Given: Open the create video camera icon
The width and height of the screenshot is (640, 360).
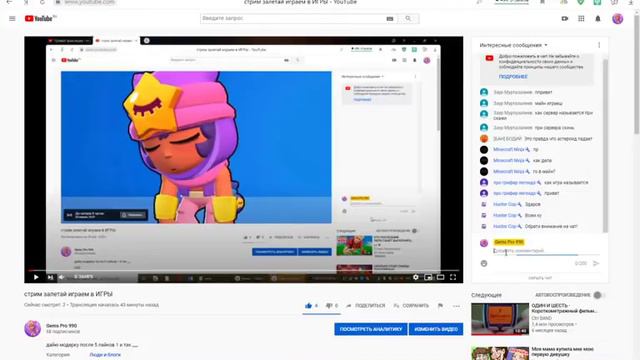Looking at the screenshot, I should click(x=565, y=19).
